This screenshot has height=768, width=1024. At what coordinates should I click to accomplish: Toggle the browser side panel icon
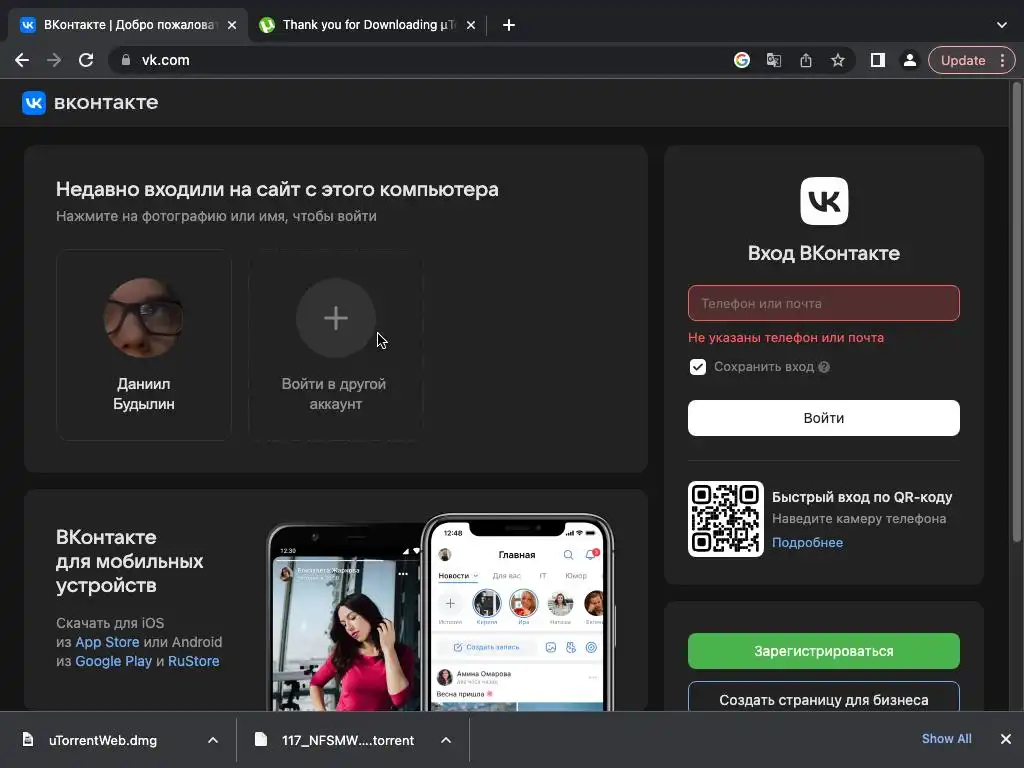(878, 60)
